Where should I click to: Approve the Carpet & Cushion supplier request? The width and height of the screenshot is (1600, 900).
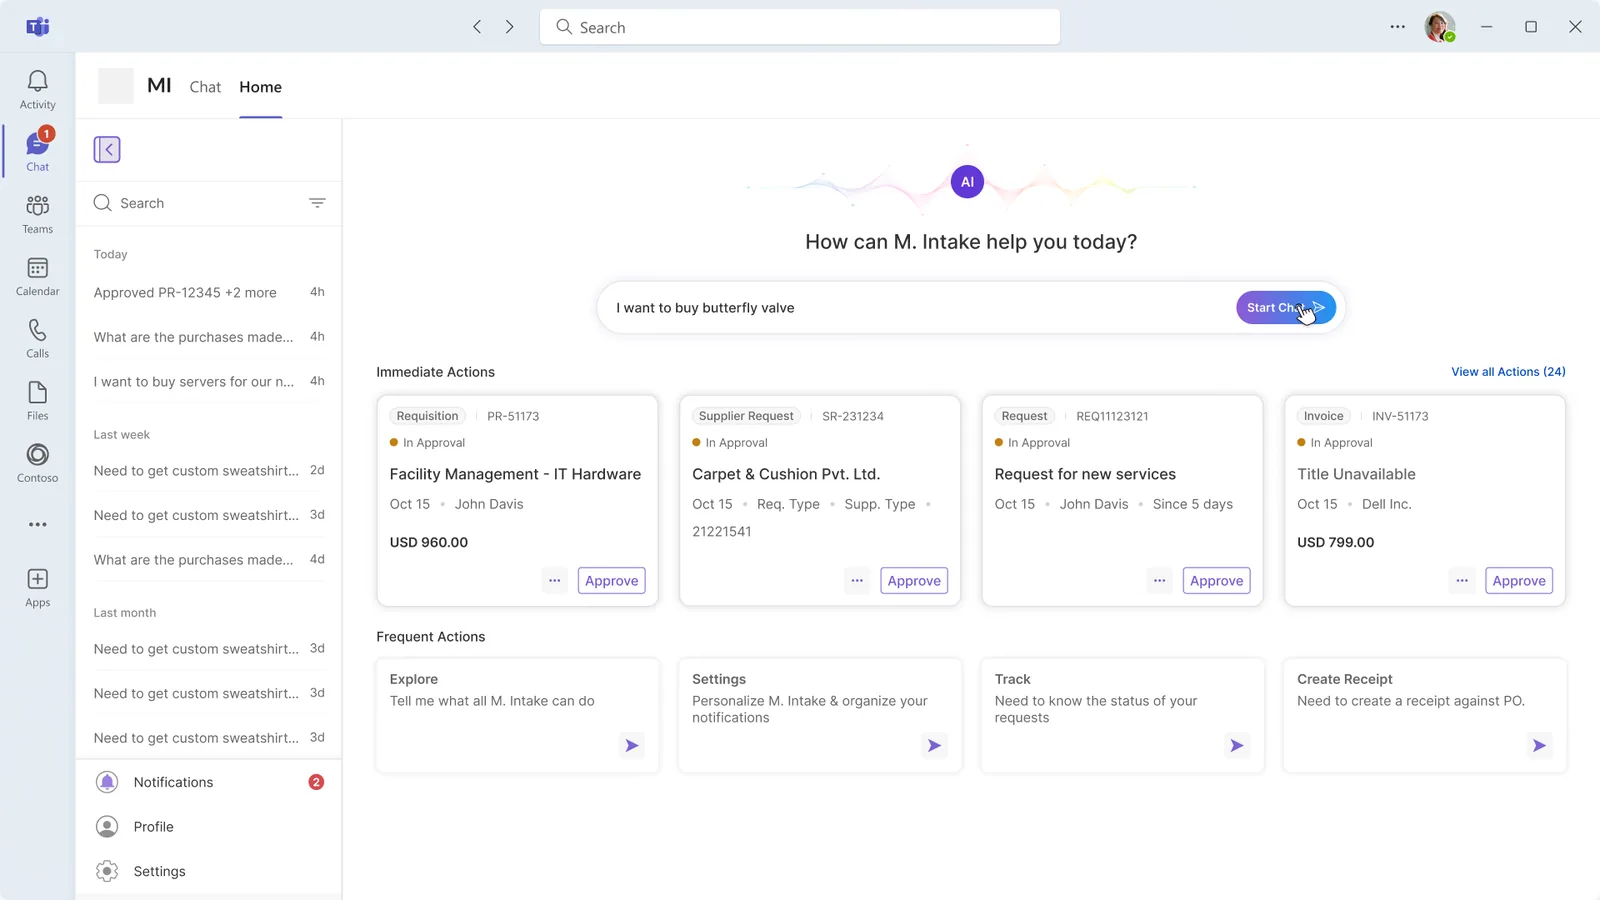(x=914, y=581)
